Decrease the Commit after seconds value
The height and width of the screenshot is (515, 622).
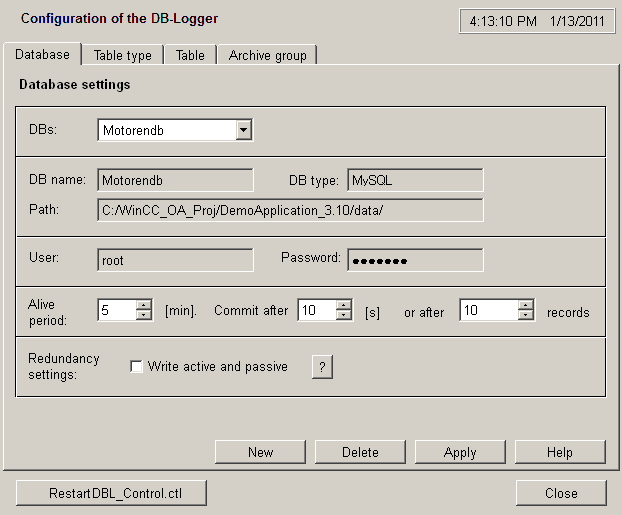pyautogui.click(x=344, y=316)
